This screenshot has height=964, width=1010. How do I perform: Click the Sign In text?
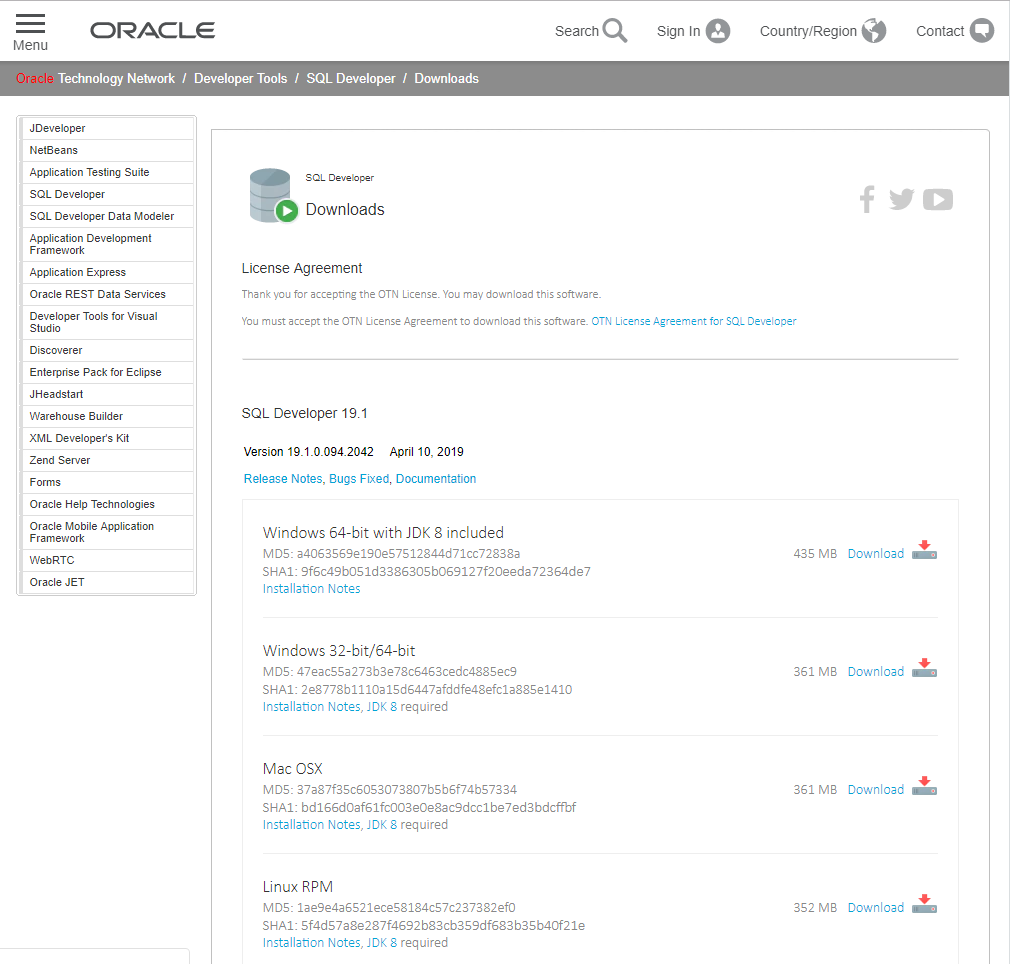tap(678, 31)
